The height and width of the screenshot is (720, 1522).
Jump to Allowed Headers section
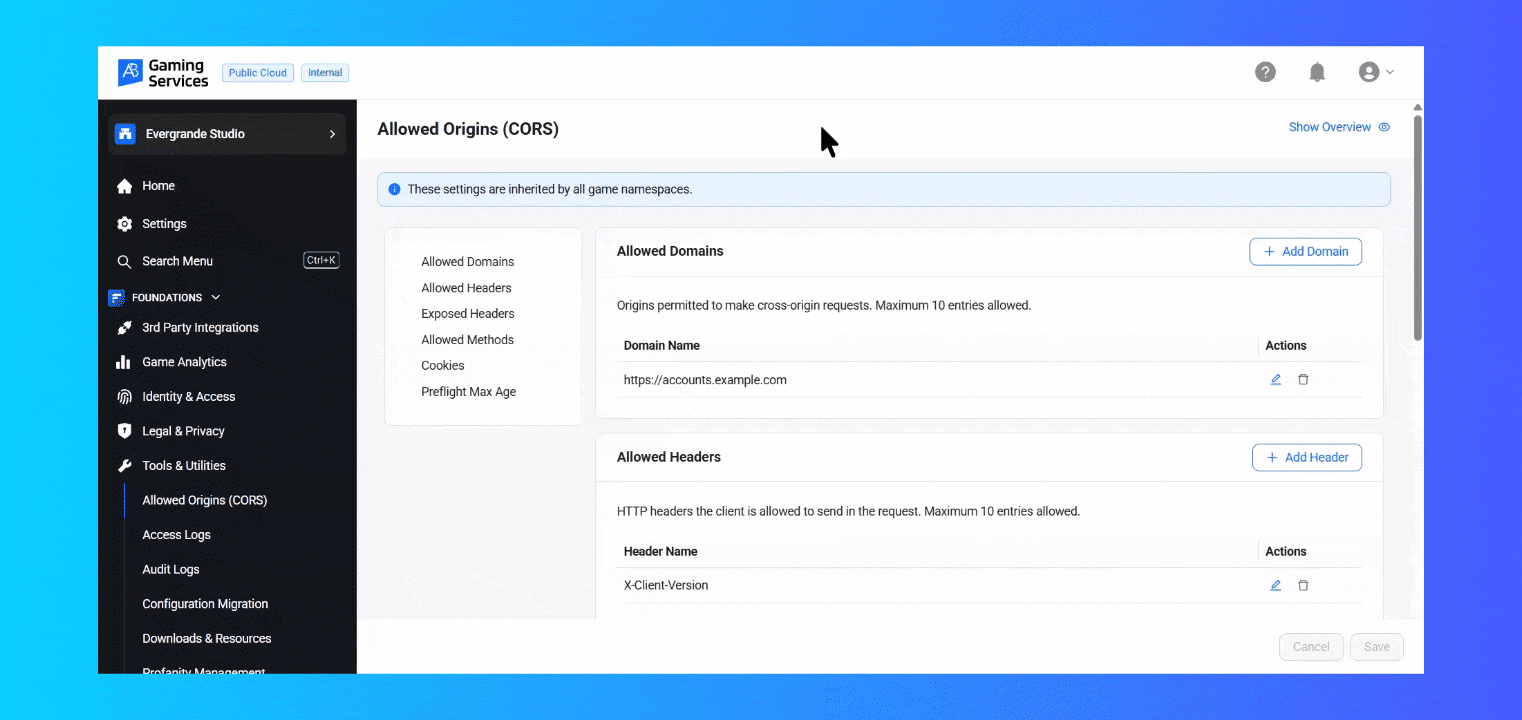pyautogui.click(x=466, y=288)
